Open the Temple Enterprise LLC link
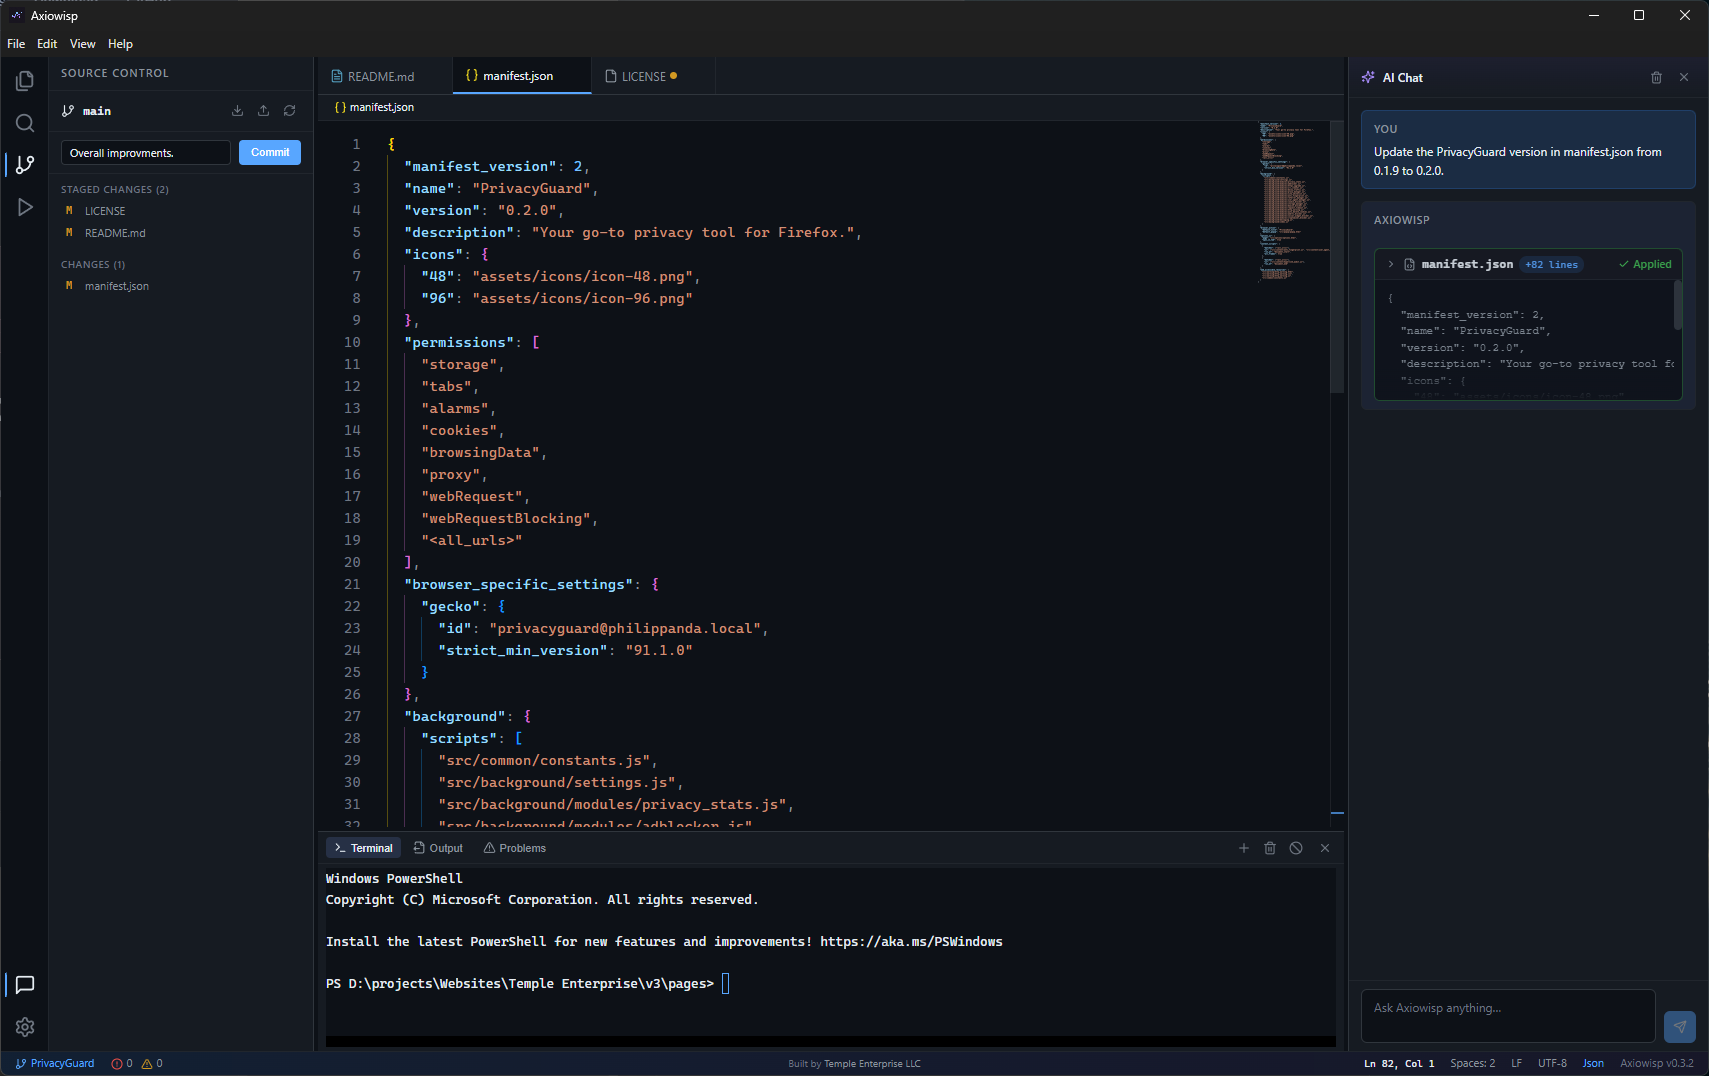 871,1063
